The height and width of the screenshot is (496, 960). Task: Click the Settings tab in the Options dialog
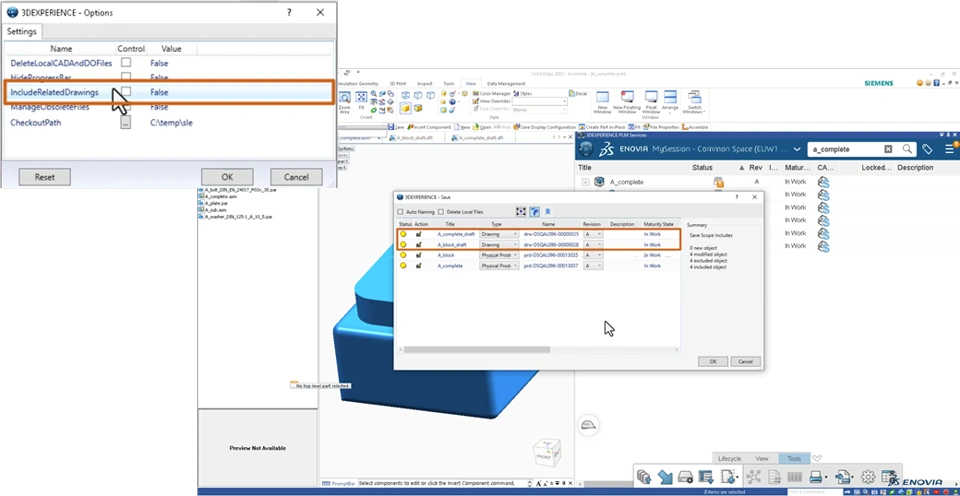coord(22,31)
